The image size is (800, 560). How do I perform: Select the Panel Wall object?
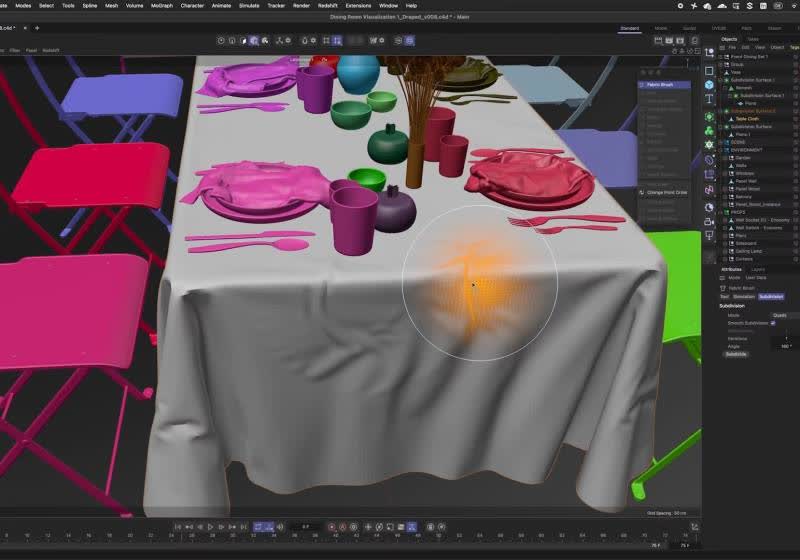point(746,181)
